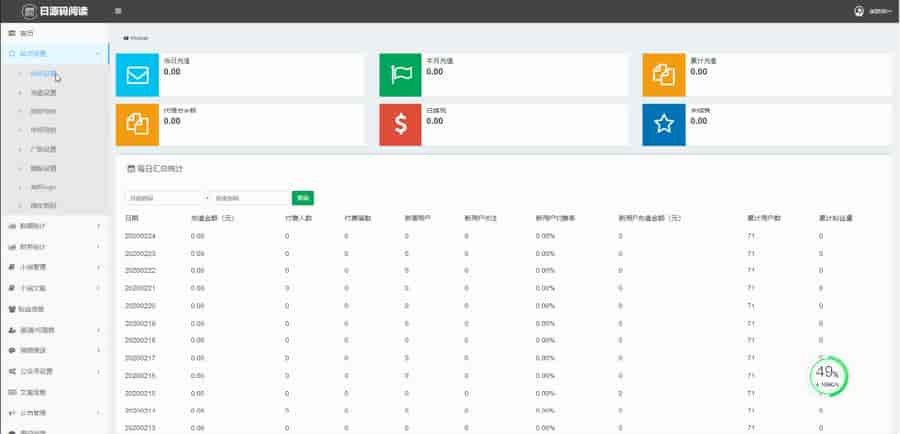Click the 日源码阅读 logo in header

(56, 11)
